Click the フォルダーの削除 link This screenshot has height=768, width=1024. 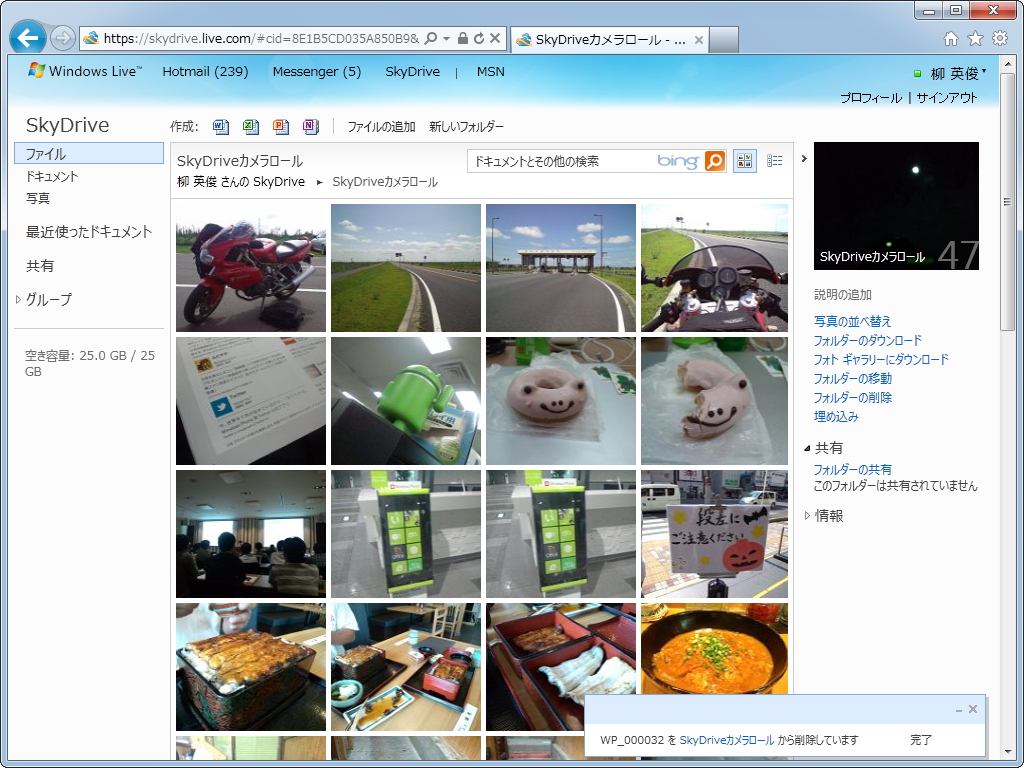[851, 399]
